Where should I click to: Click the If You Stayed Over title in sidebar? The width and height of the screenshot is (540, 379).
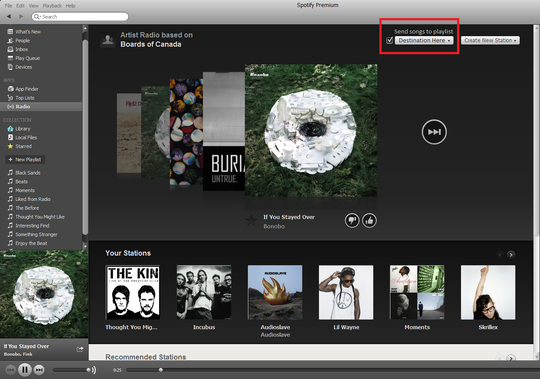click(x=26, y=346)
